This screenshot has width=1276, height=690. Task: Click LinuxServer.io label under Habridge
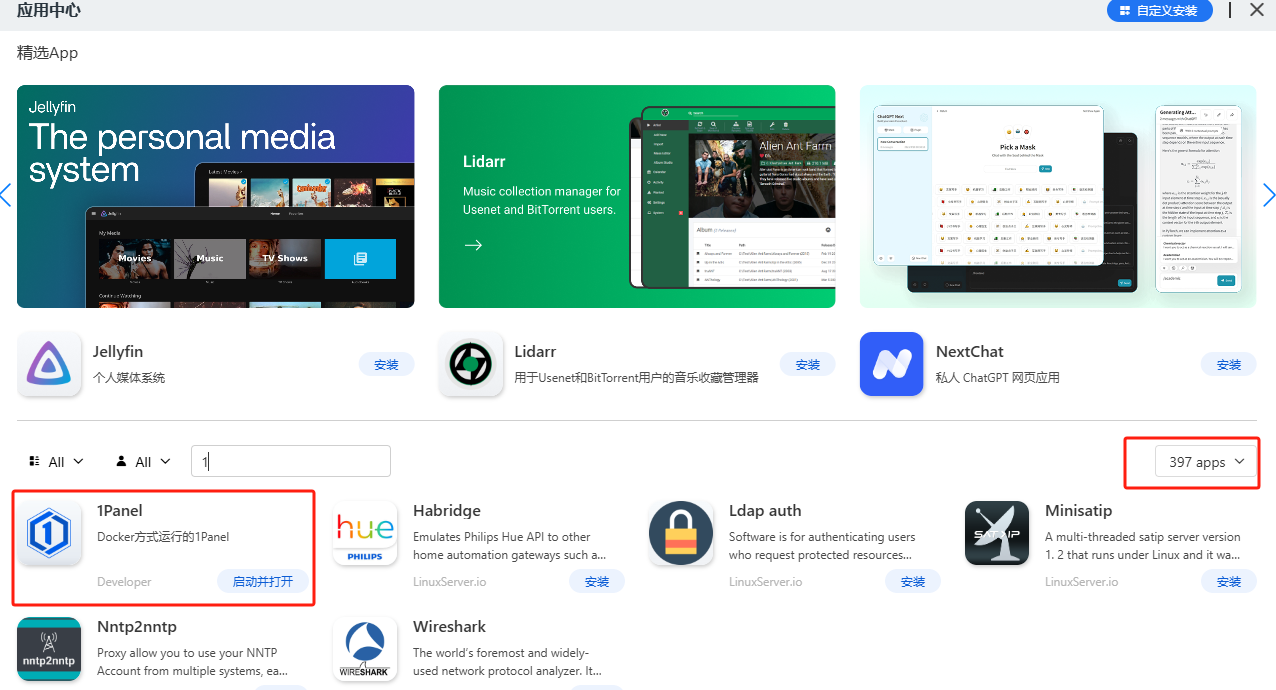[x=450, y=582]
